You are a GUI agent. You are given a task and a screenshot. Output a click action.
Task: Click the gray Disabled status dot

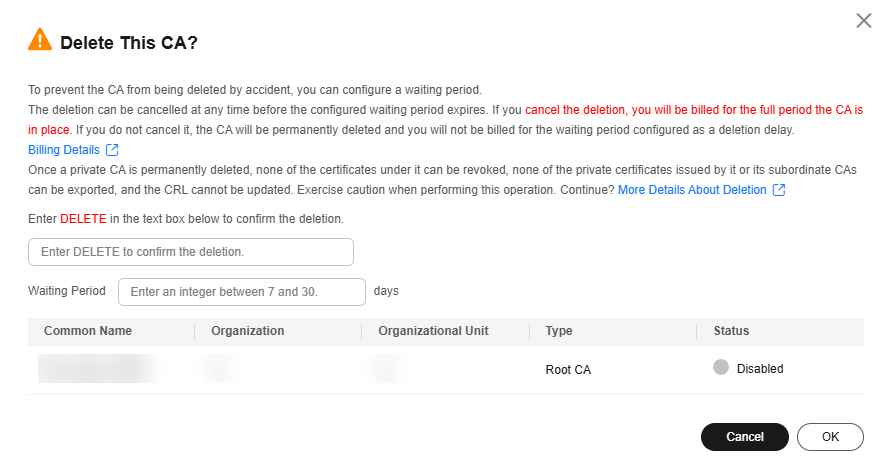point(720,368)
